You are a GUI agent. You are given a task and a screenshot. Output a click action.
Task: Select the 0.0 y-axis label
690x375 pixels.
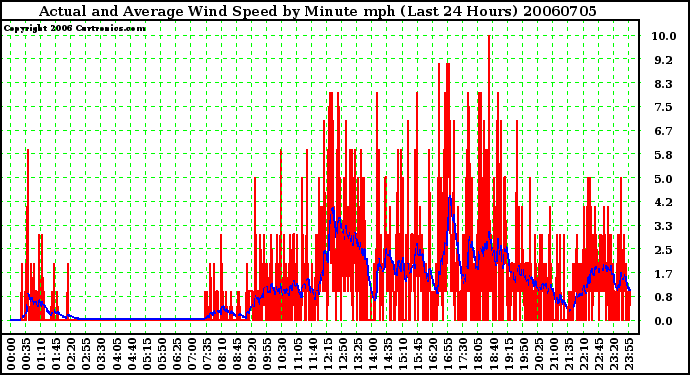click(664, 321)
